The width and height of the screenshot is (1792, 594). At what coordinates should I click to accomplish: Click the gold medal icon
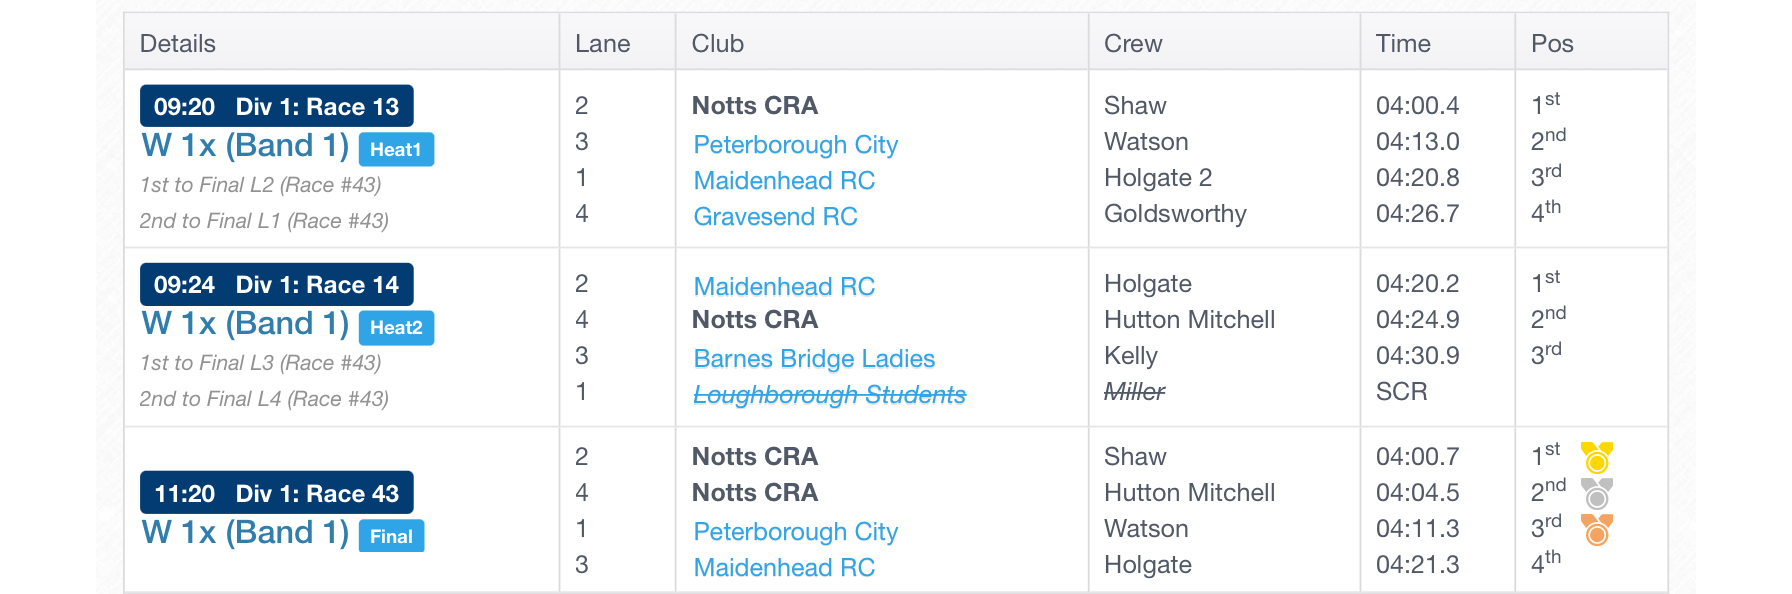(1597, 457)
